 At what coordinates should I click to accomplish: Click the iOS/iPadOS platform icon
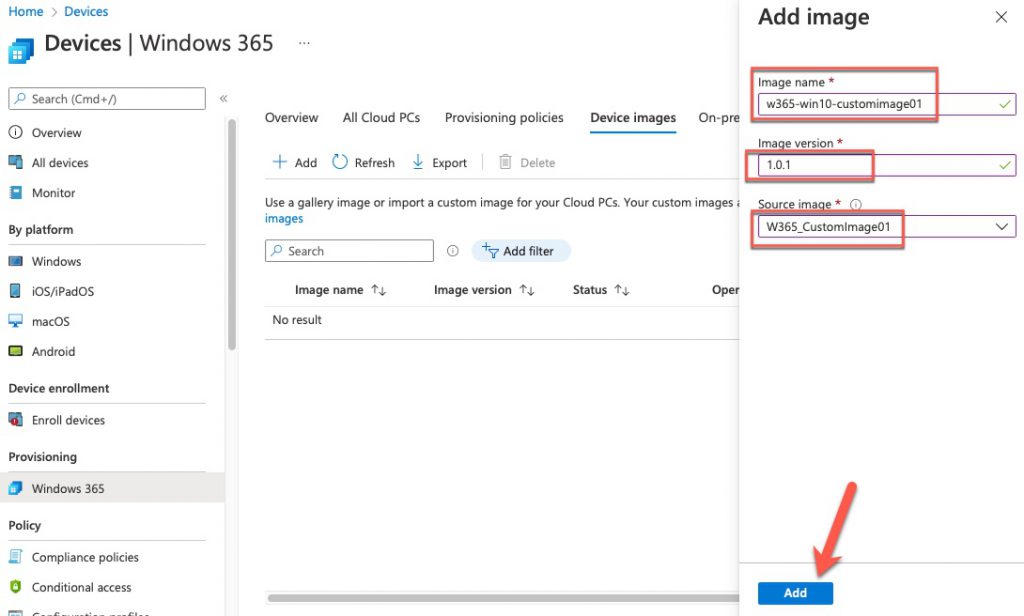point(15,291)
